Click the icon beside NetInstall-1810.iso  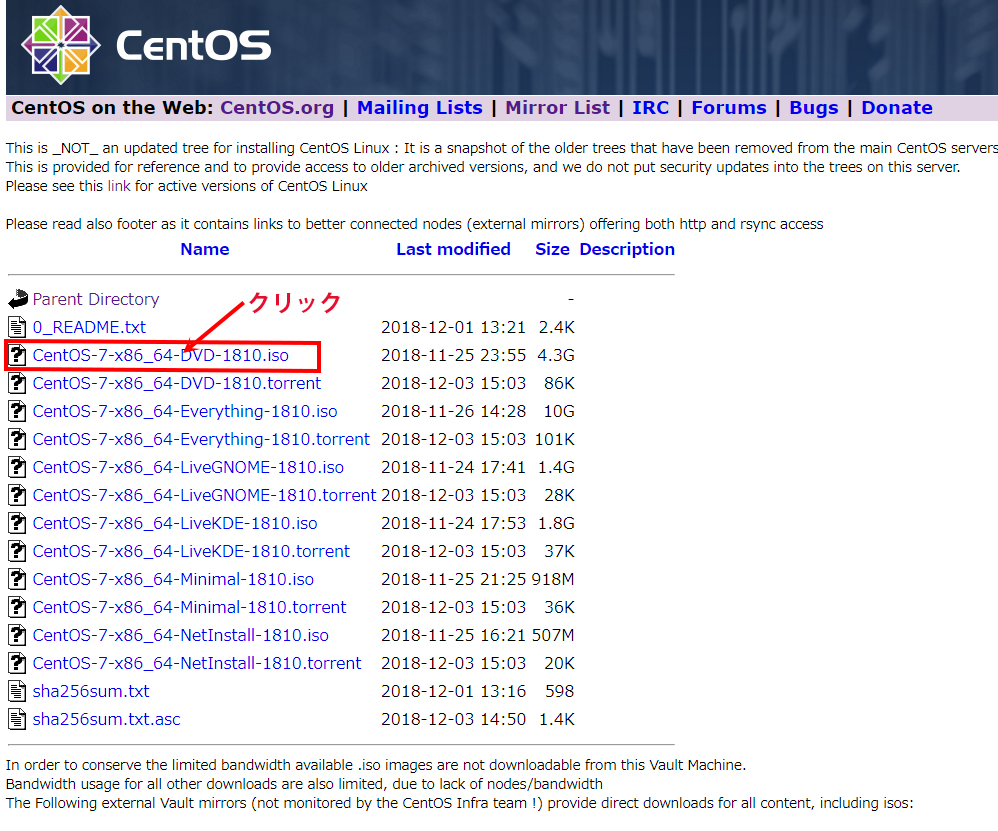coord(17,635)
